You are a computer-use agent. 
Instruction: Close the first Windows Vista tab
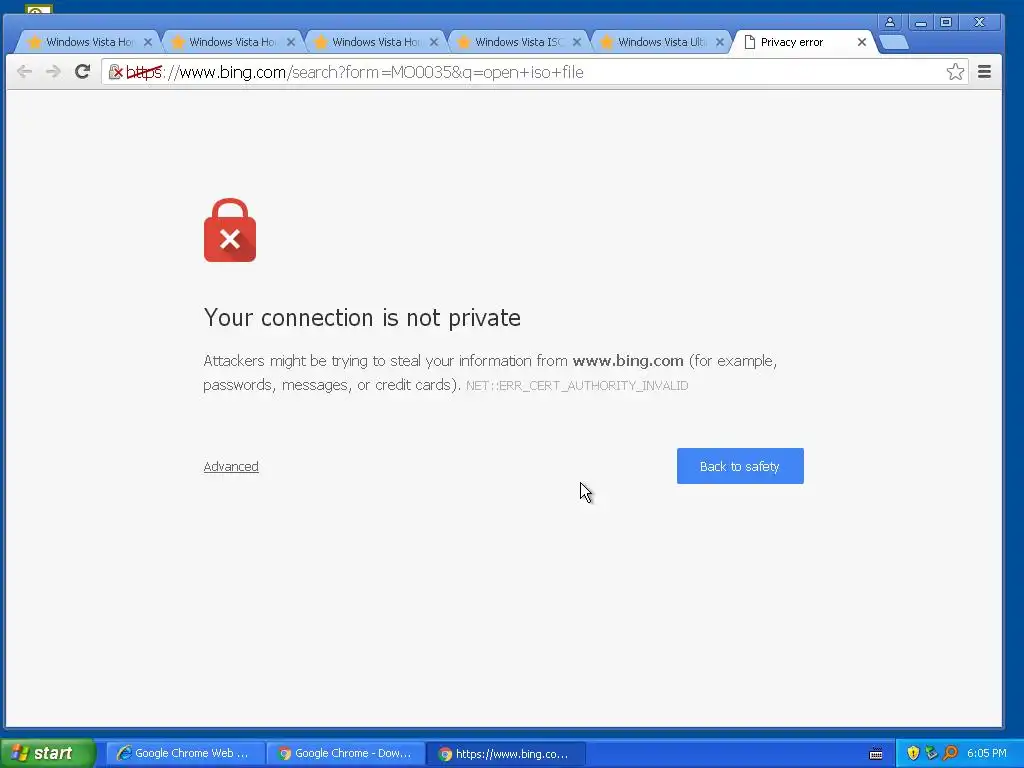tap(148, 42)
